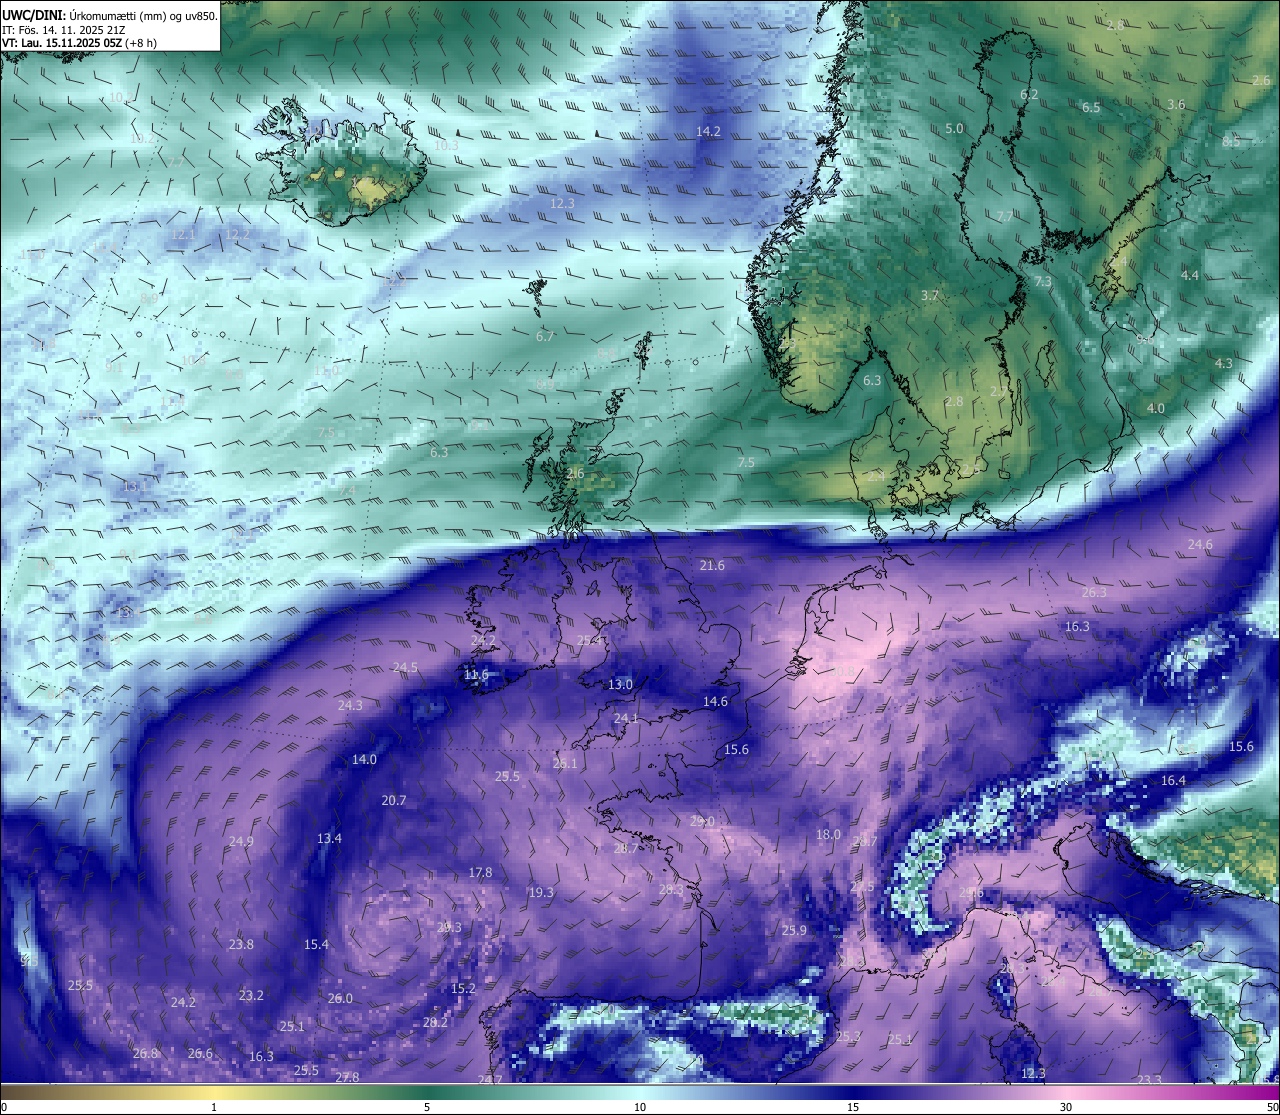
Task: Click the 24.9 precipitation value
Action: tap(241, 841)
